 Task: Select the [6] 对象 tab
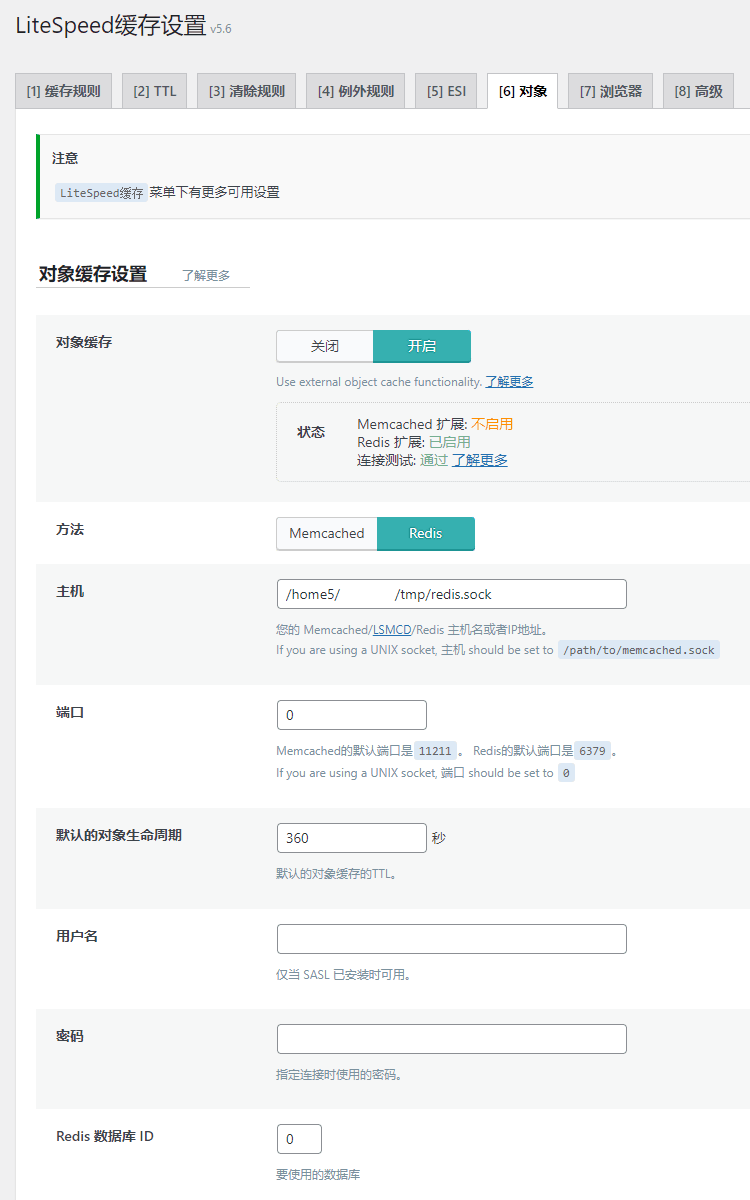521,90
